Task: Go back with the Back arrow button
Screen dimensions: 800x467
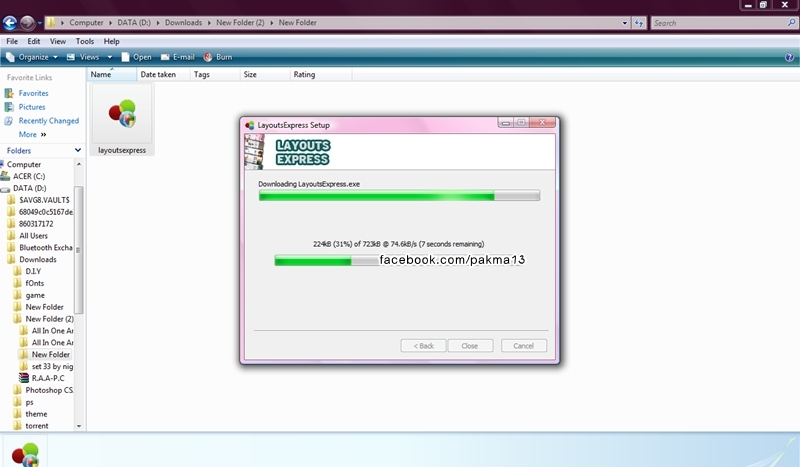Action: (10, 23)
